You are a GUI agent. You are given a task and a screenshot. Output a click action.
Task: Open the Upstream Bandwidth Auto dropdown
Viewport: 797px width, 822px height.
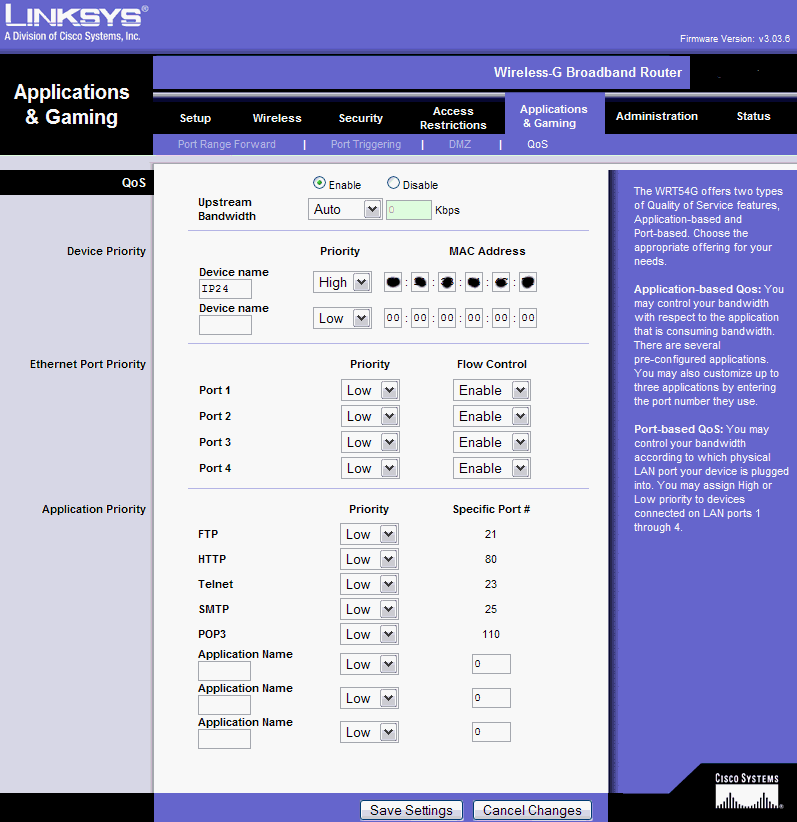[x=345, y=209]
